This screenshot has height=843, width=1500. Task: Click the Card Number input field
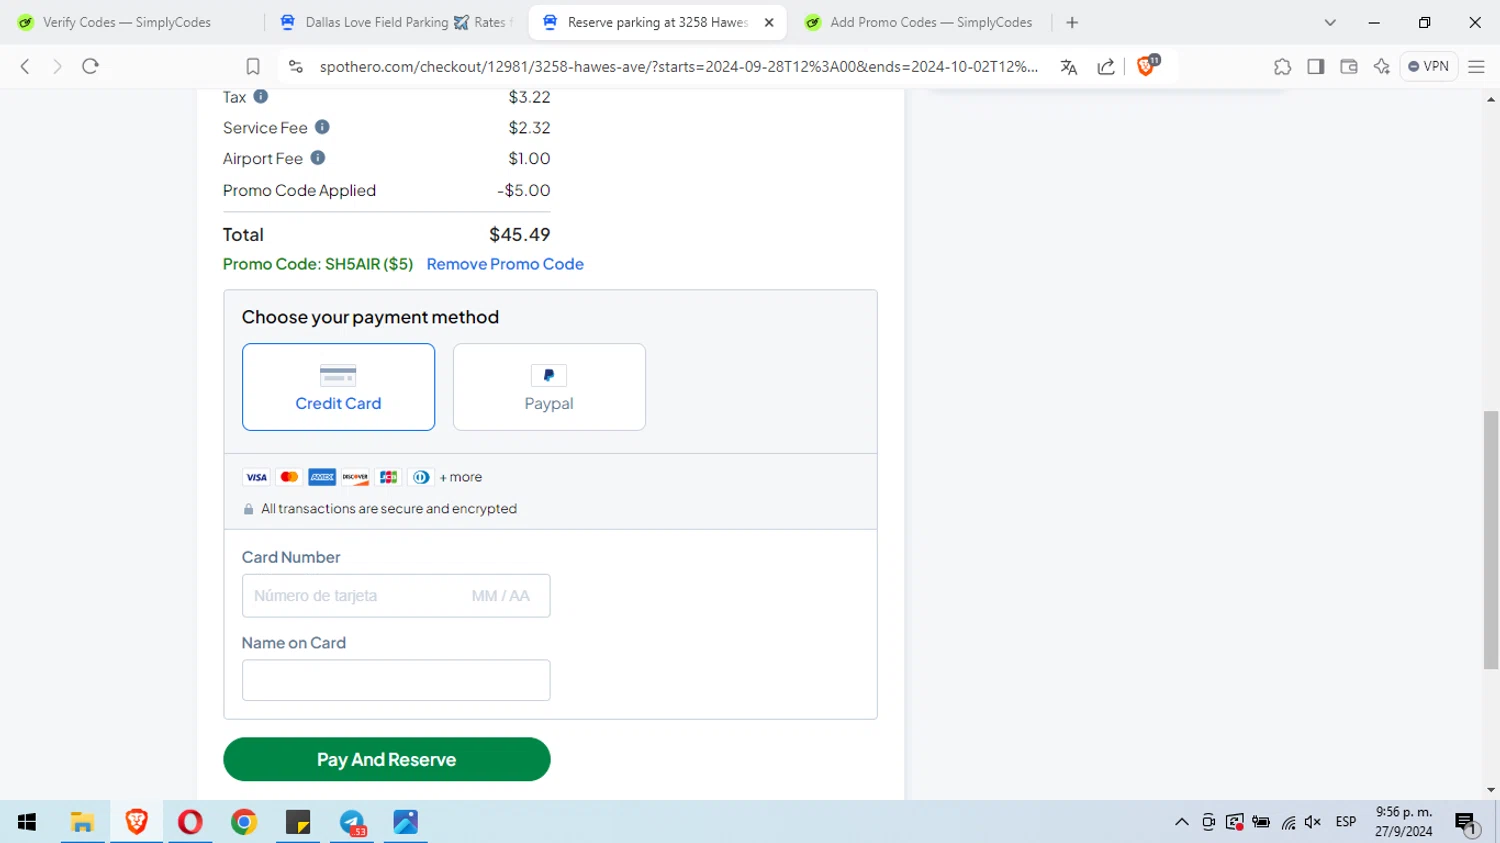pyautogui.click(x=396, y=596)
